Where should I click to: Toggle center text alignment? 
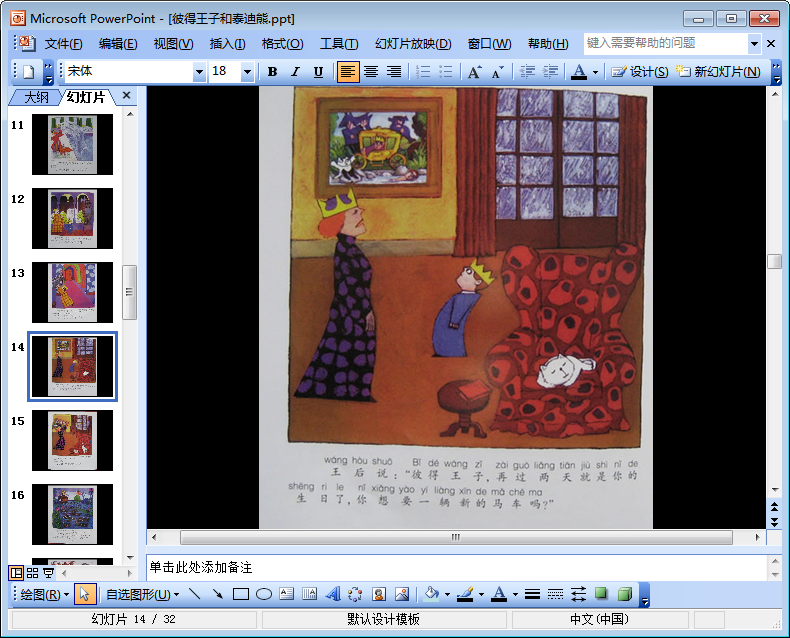pos(371,72)
